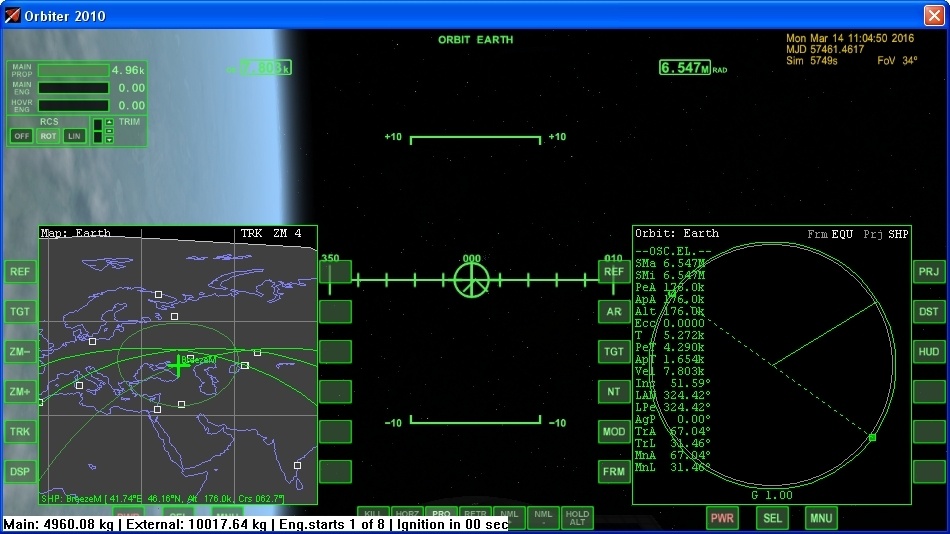Click ship position marker on orbit circle
The height and width of the screenshot is (534, 950).
[x=872, y=437]
